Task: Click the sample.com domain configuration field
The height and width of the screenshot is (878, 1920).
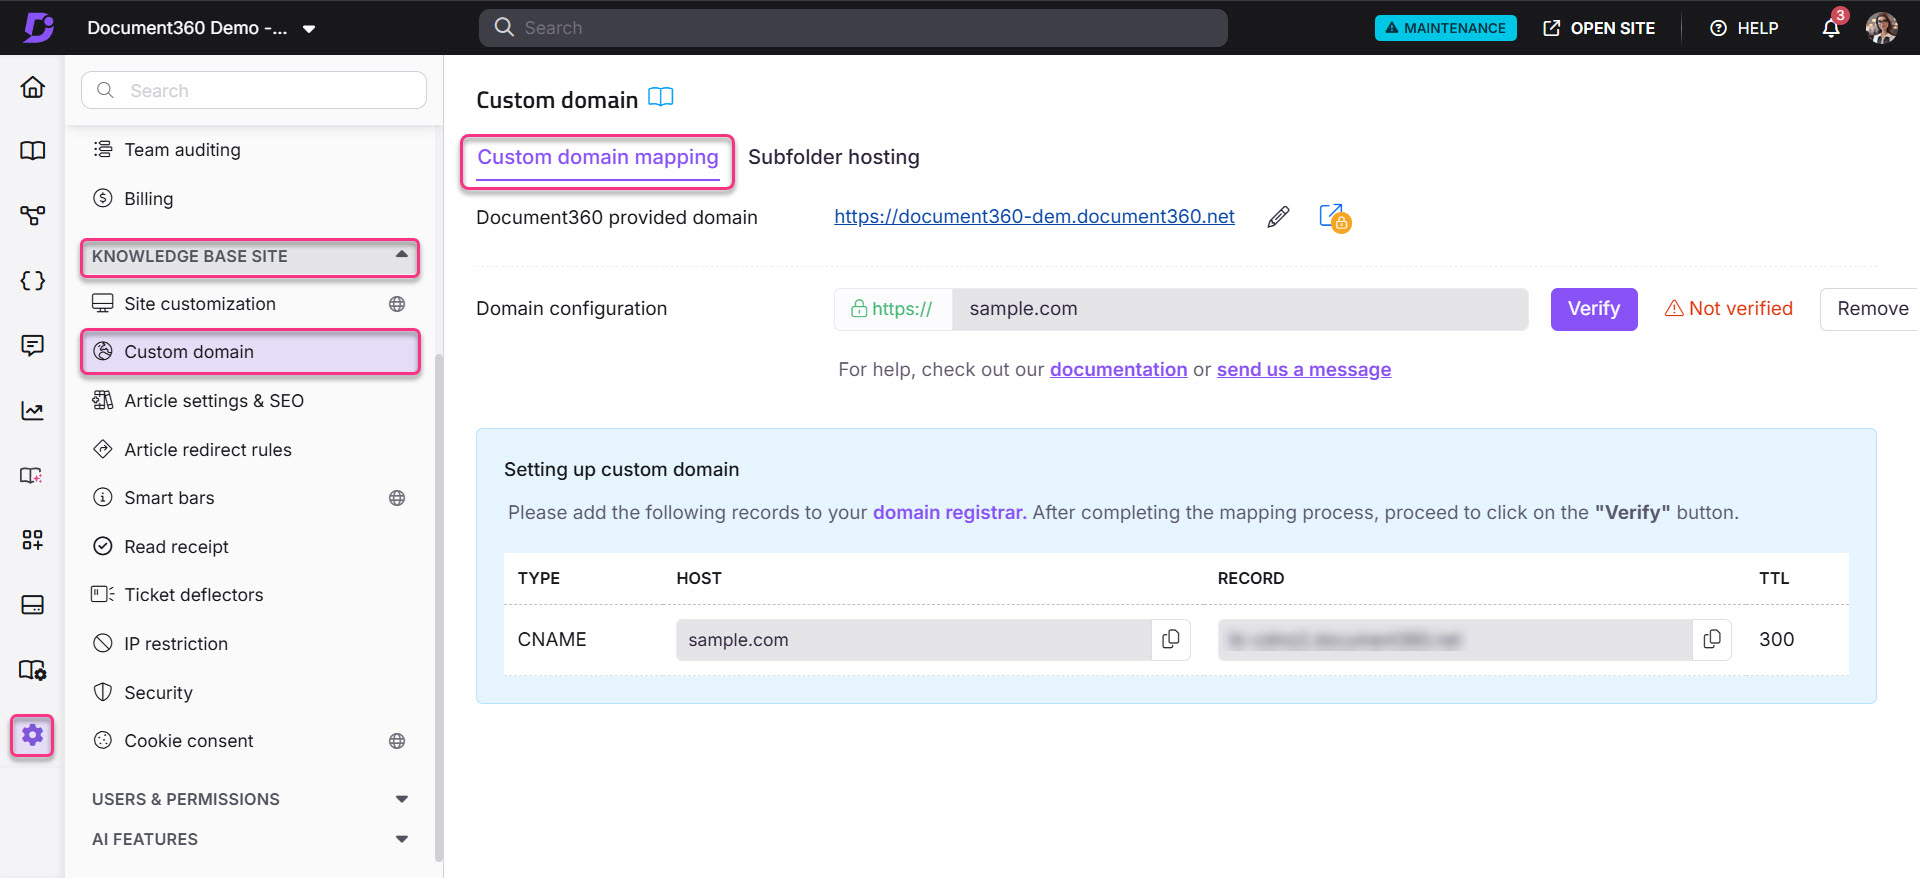Action: (1240, 309)
